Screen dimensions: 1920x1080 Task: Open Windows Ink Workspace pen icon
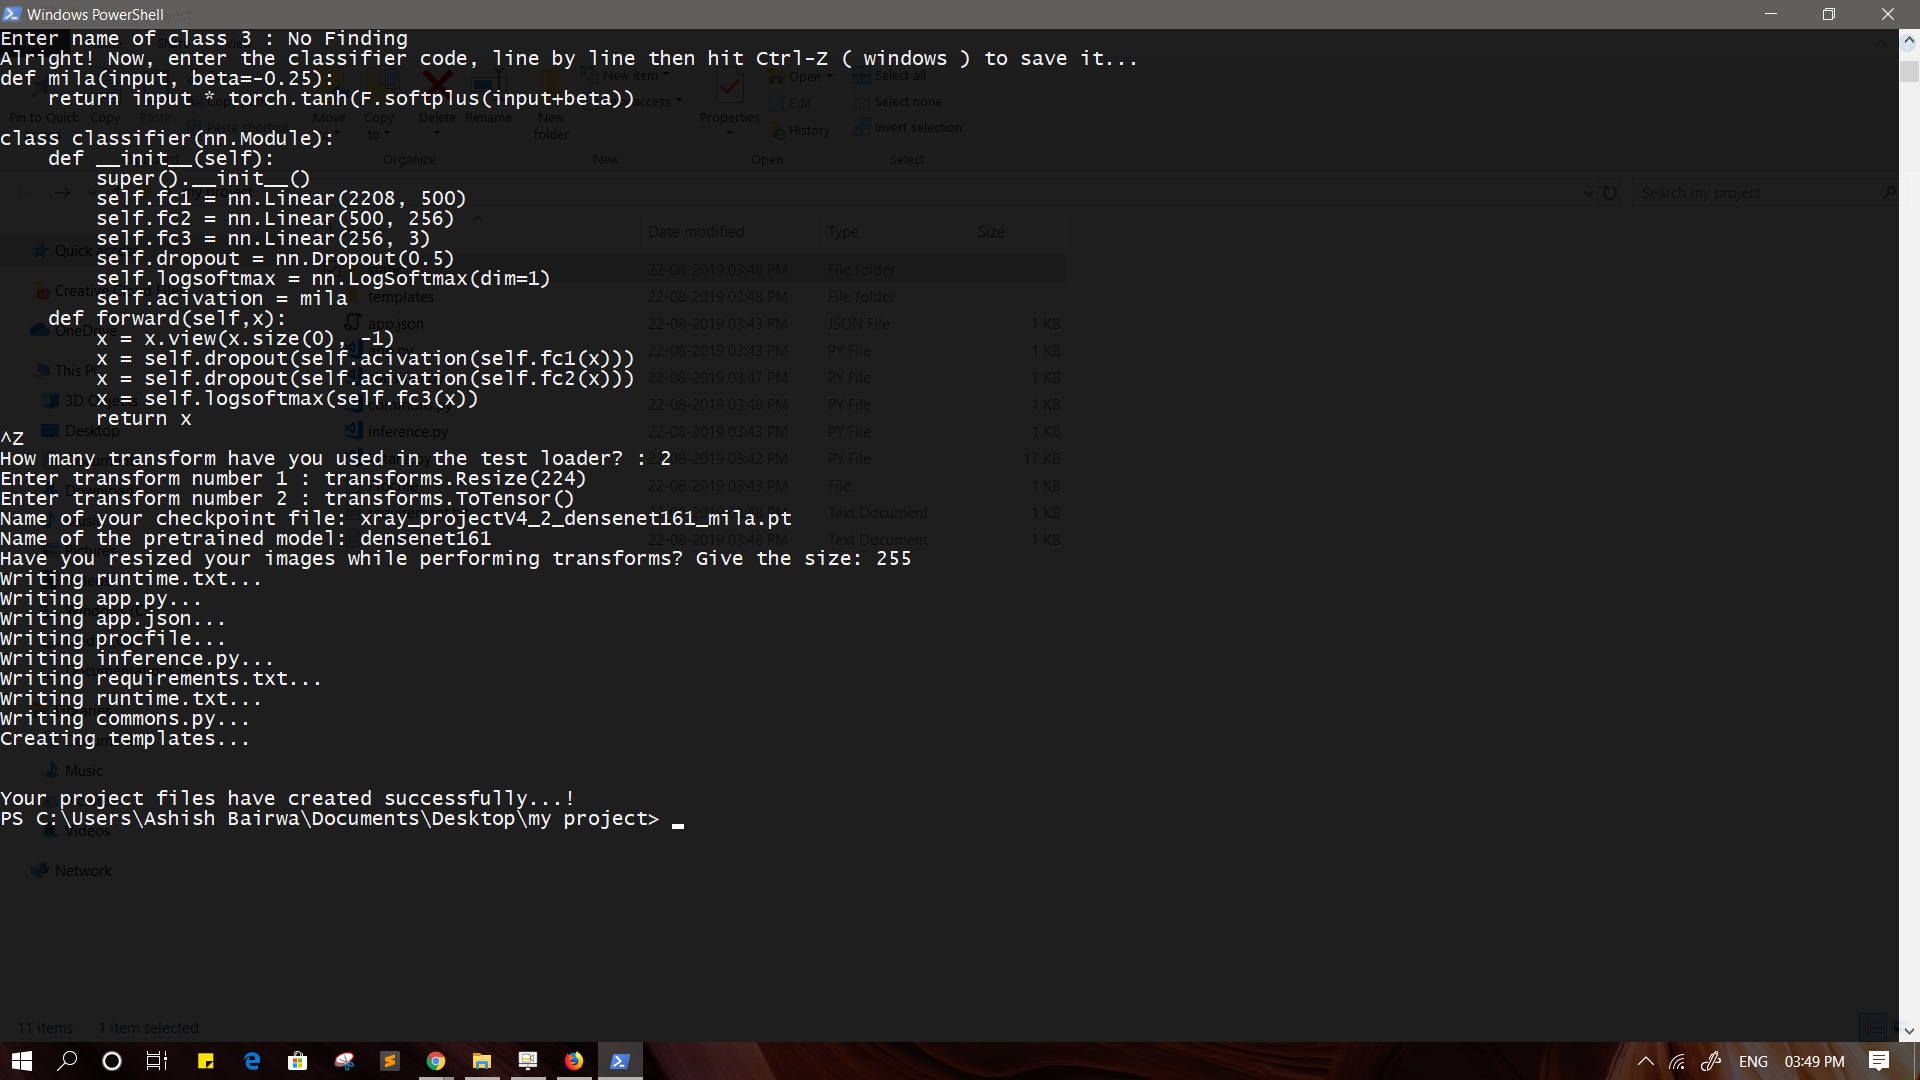[1711, 1062]
